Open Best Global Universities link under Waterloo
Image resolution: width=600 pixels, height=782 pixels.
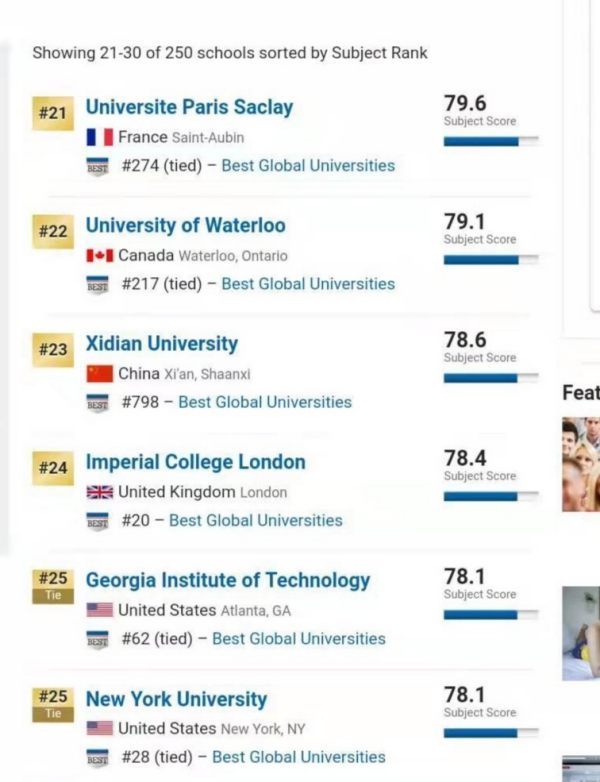[x=308, y=284]
